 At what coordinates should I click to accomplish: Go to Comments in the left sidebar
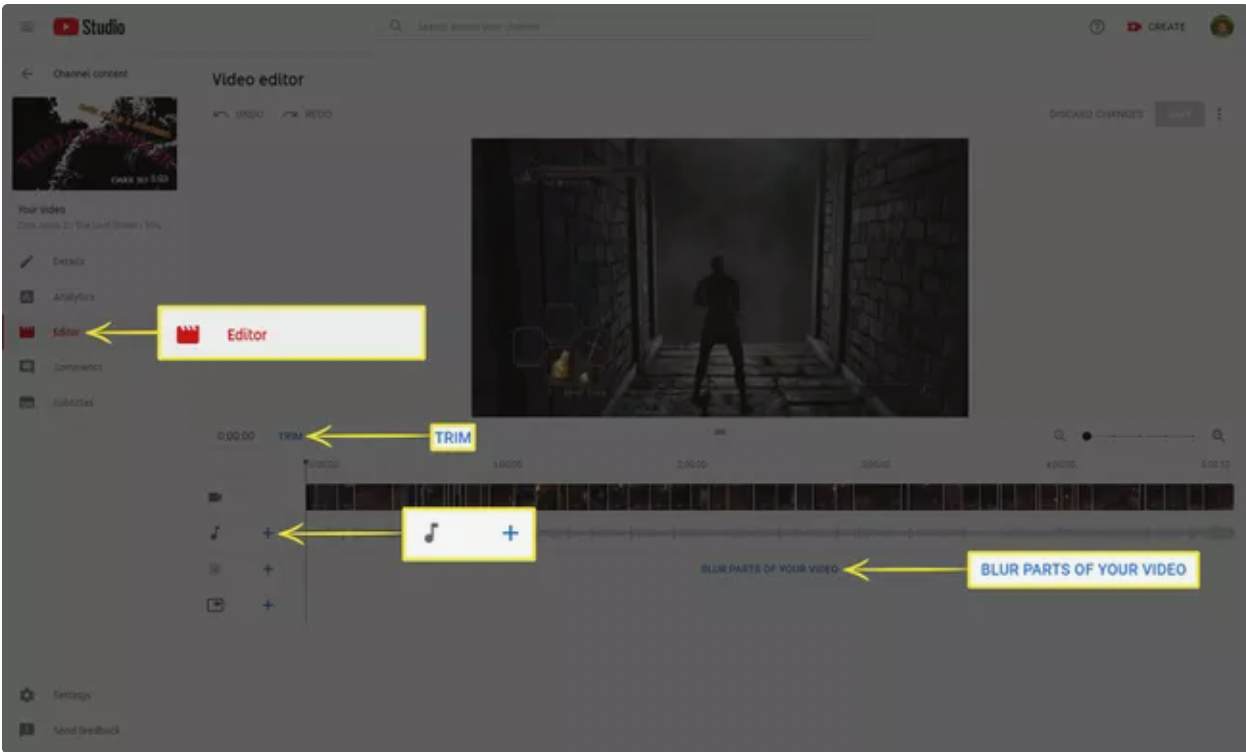tap(77, 367)
